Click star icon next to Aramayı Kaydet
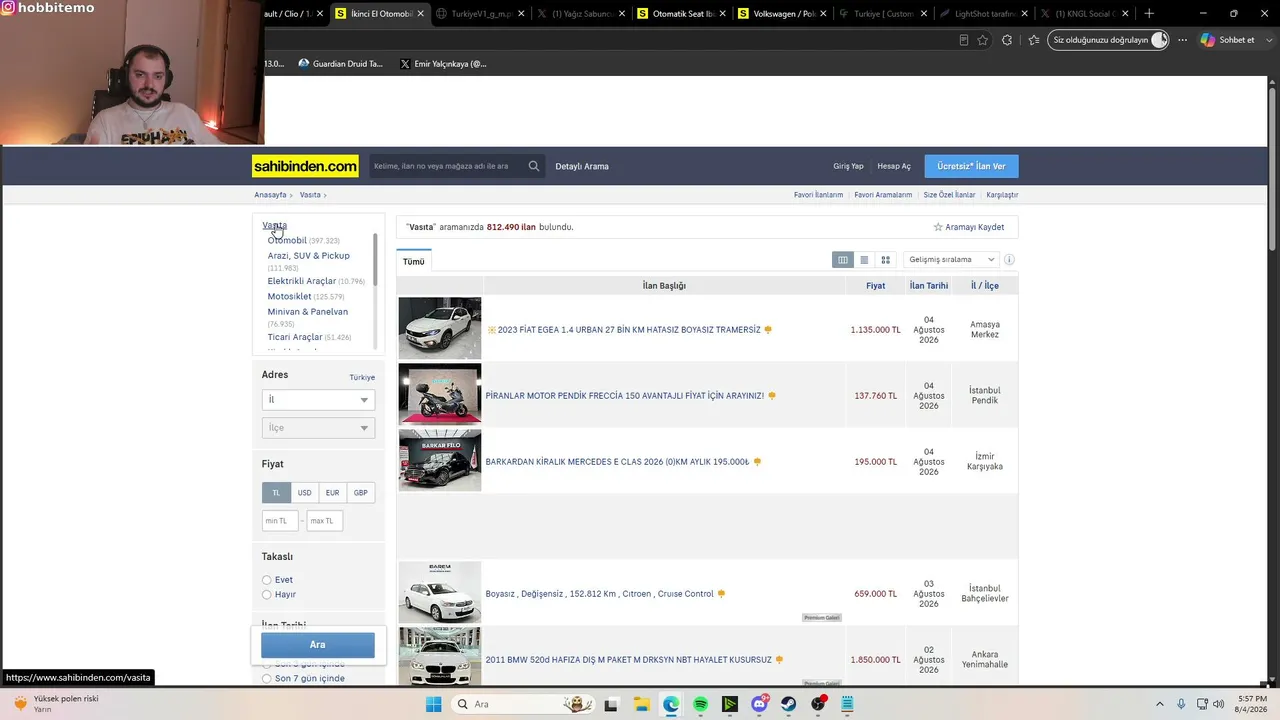 938,227
